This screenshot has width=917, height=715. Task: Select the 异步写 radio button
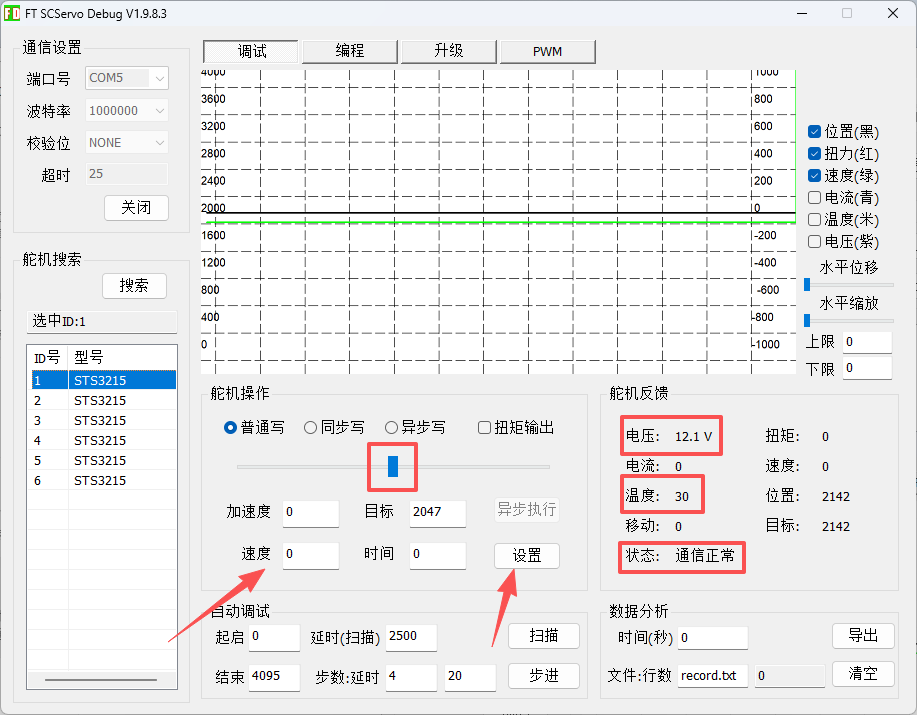click(391, 427)
